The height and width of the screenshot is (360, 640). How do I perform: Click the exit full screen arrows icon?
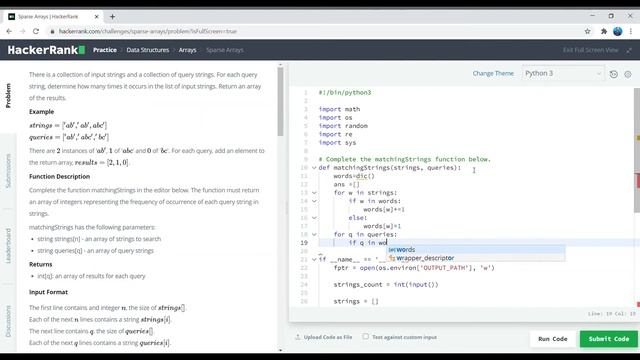click(629, 50)
